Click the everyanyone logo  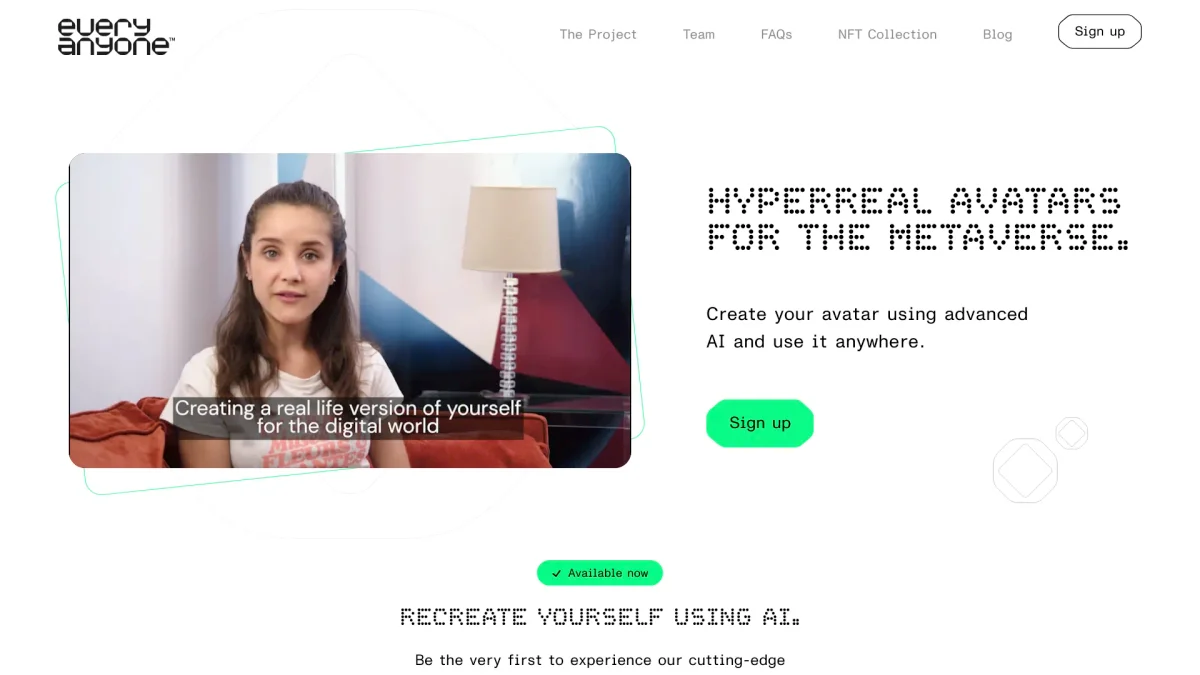pos(116,36)
